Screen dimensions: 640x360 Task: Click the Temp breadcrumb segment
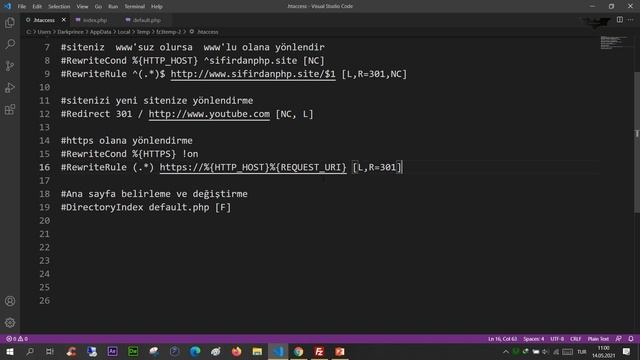(x=143, y=32)
